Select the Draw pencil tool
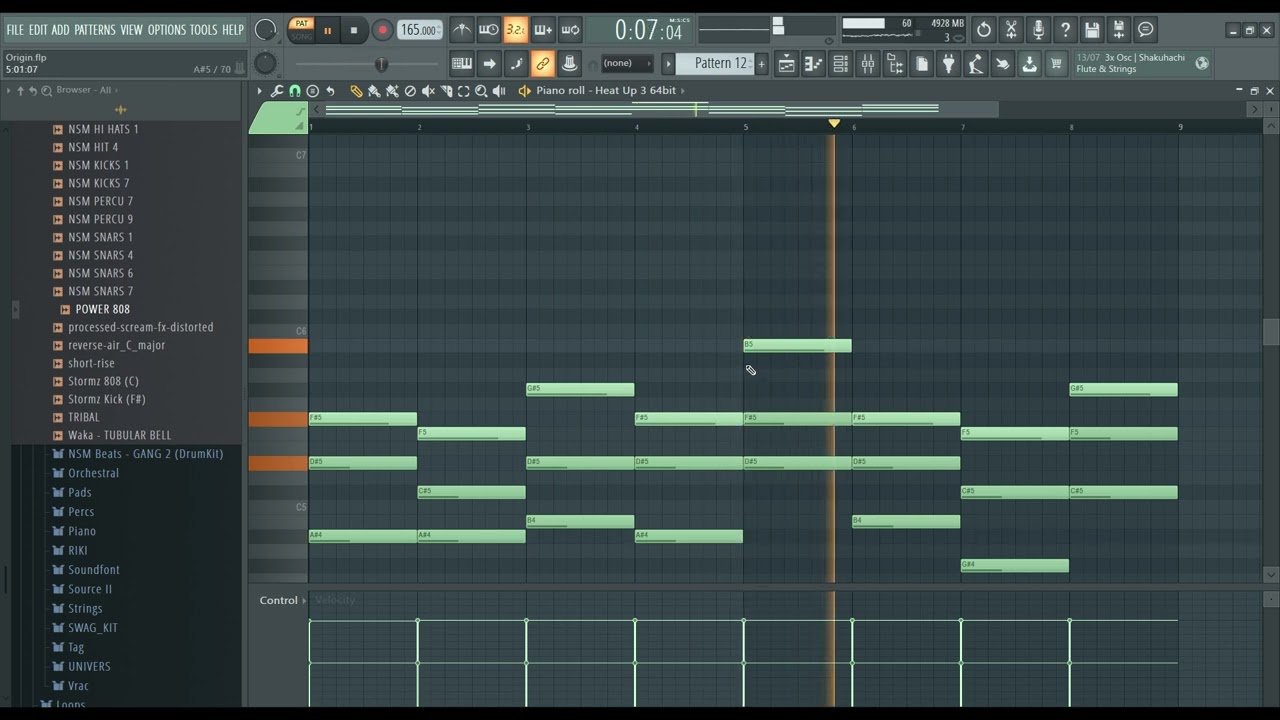Image resolution: width=1280 pixels, height=720 pixels. [x=356, y=91]
